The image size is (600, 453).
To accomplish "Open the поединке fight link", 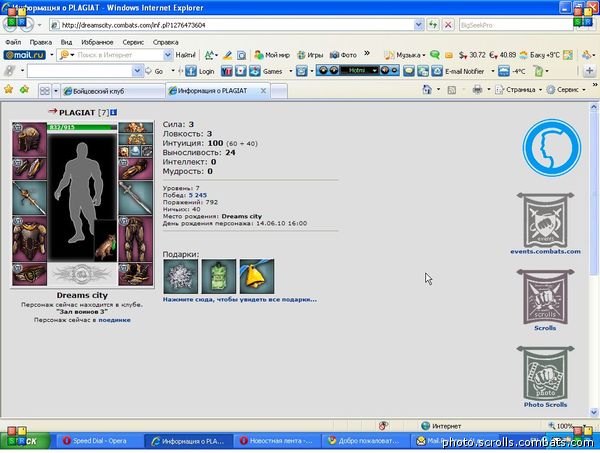I will (x=114, y=320).
